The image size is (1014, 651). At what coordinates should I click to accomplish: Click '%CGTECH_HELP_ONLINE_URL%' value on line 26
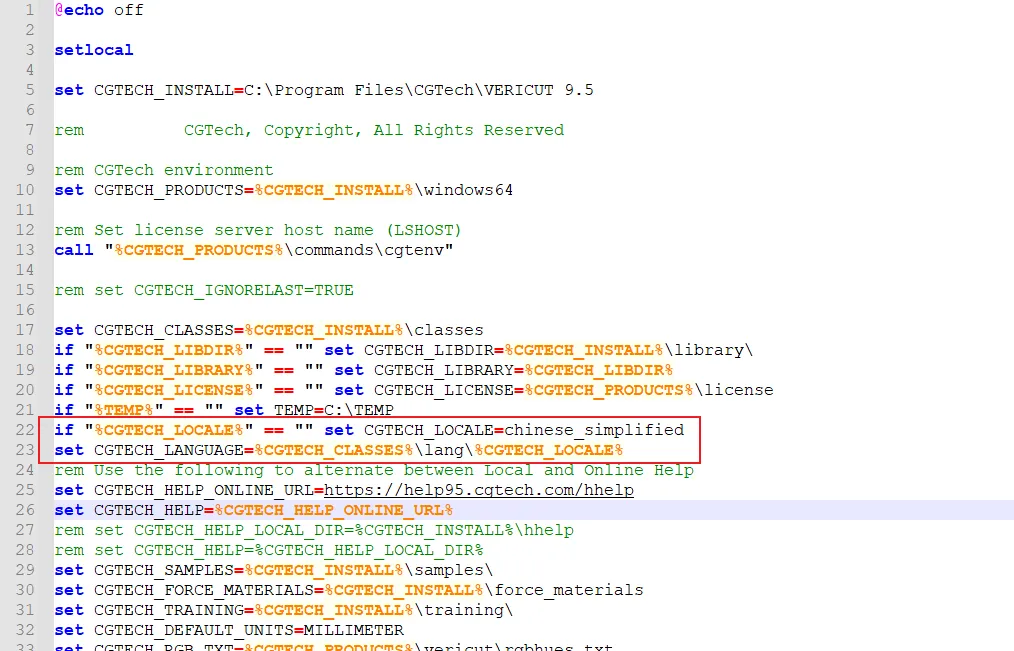[x=334, y=510]
